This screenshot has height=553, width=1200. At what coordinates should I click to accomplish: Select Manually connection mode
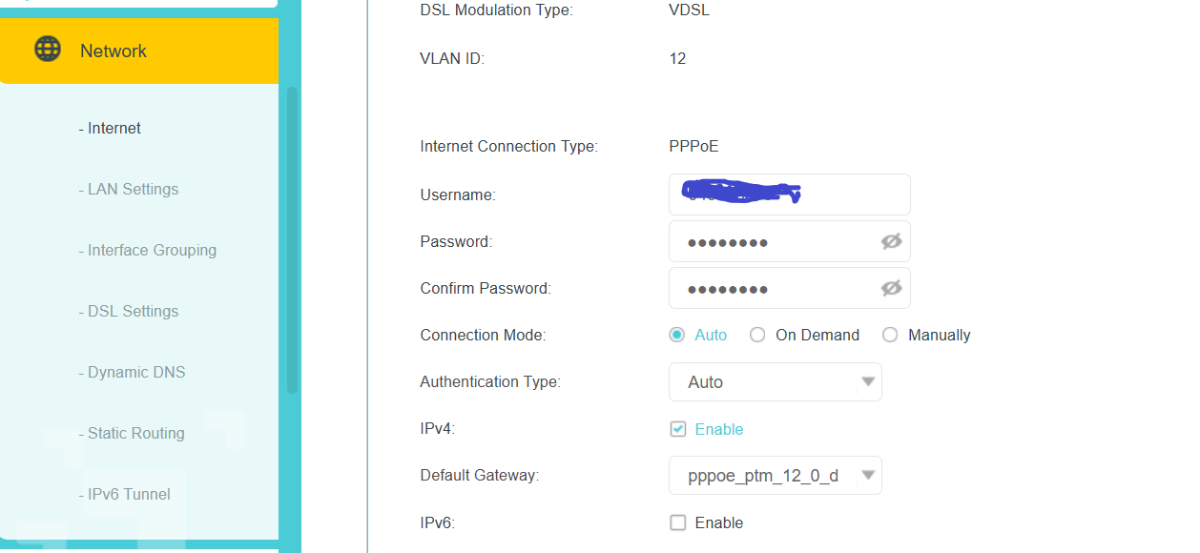tap(890, 335)
